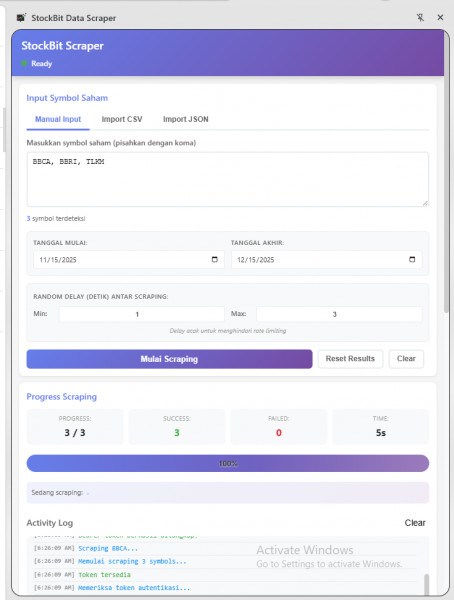Select the Min delay number field
The height and width of the screenshot is (600, 454).
[x=141, y=314]
